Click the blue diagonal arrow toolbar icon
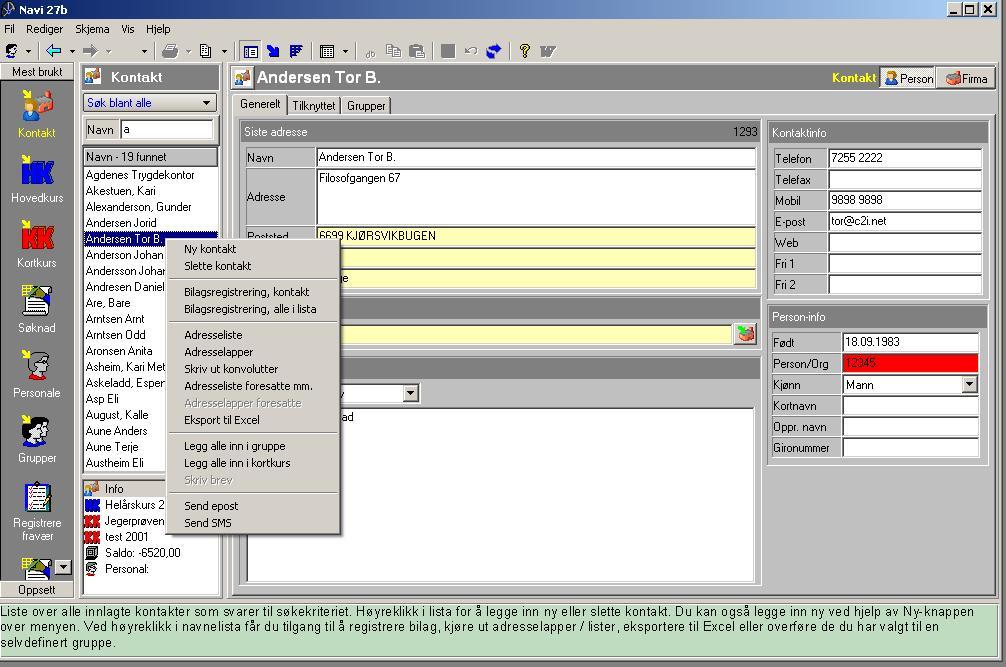 point(273,51)
